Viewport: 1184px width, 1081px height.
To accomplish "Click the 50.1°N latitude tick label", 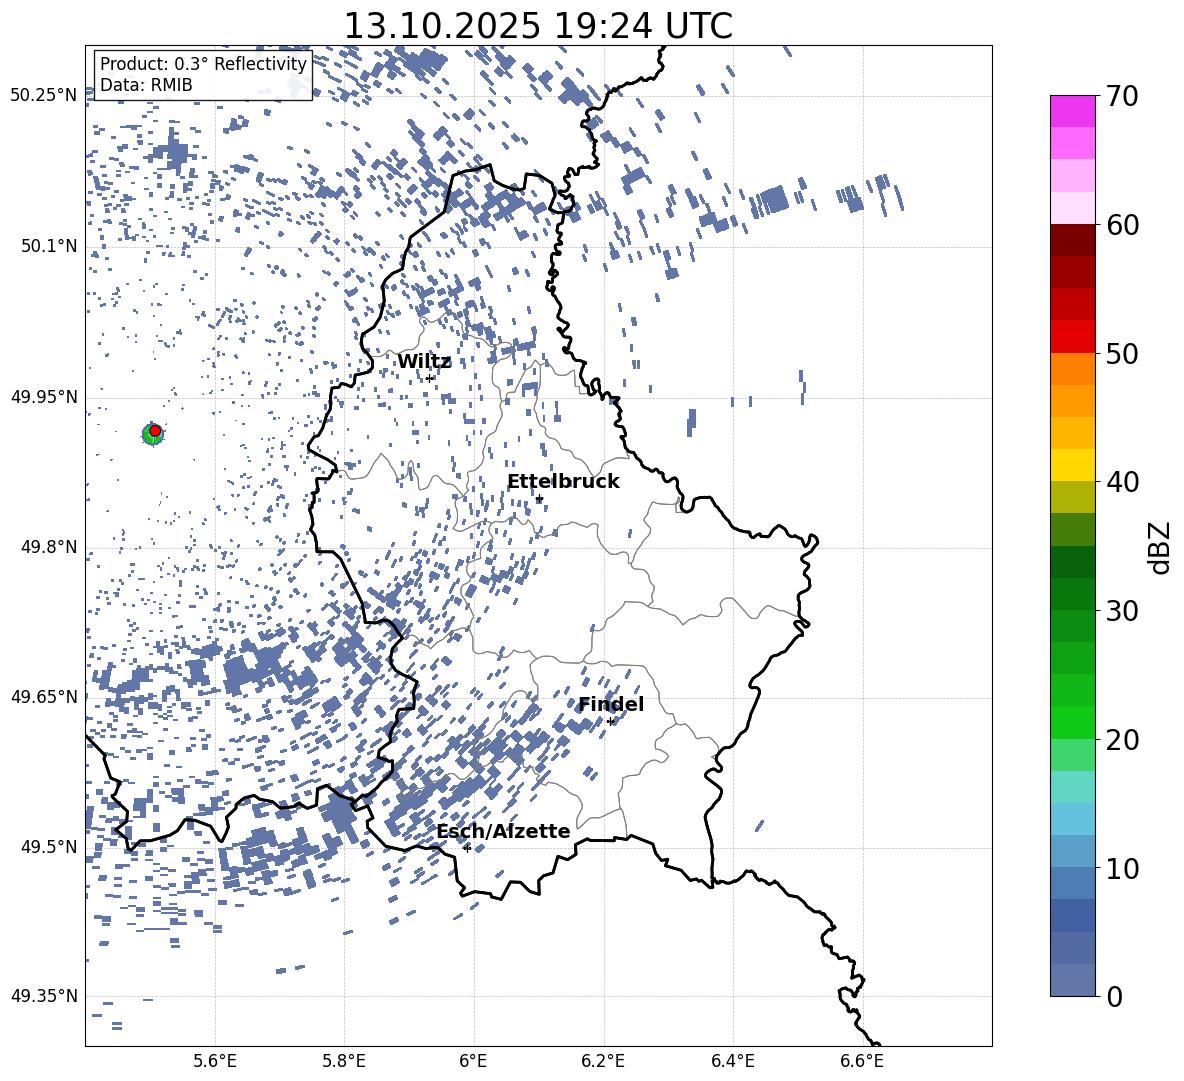I will pos(49,246).
